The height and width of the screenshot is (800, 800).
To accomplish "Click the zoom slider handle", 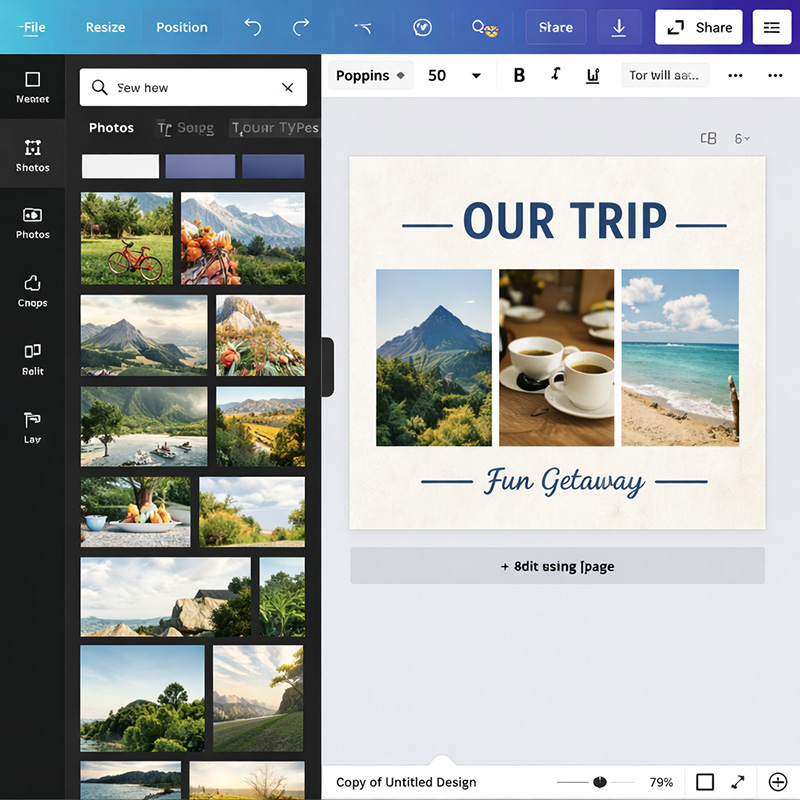I will pos(600,782).
